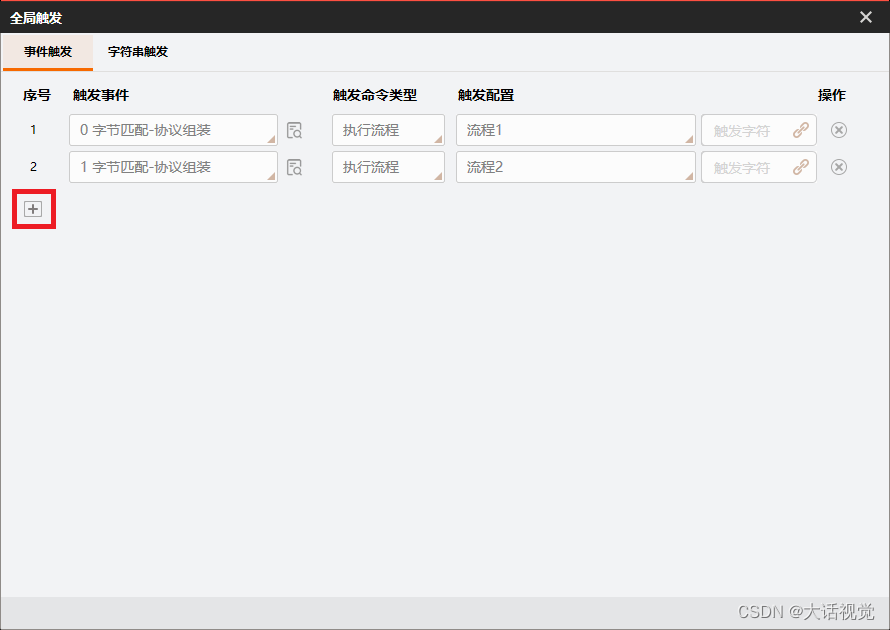The width and height of the screenshot is (890, 630).
Task: Select row number 2 in 序号 column
Action: click(33, 167)
